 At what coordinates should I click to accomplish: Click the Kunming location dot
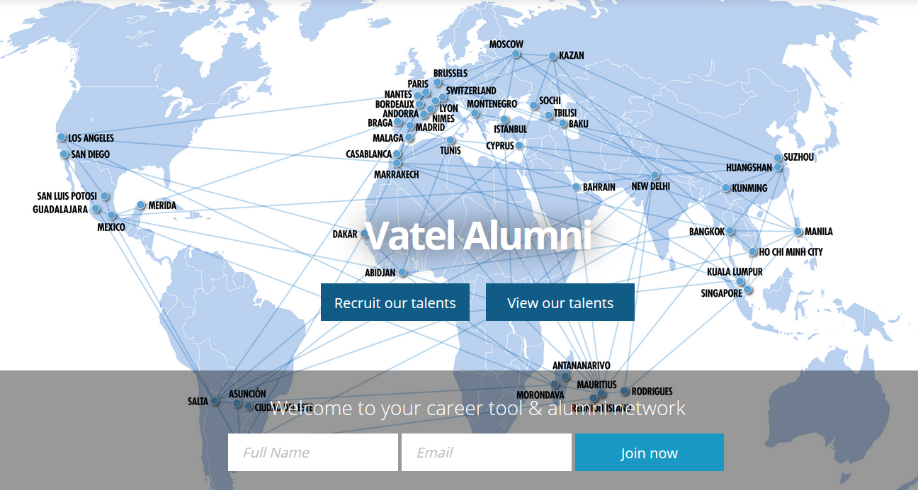point(726,189)
